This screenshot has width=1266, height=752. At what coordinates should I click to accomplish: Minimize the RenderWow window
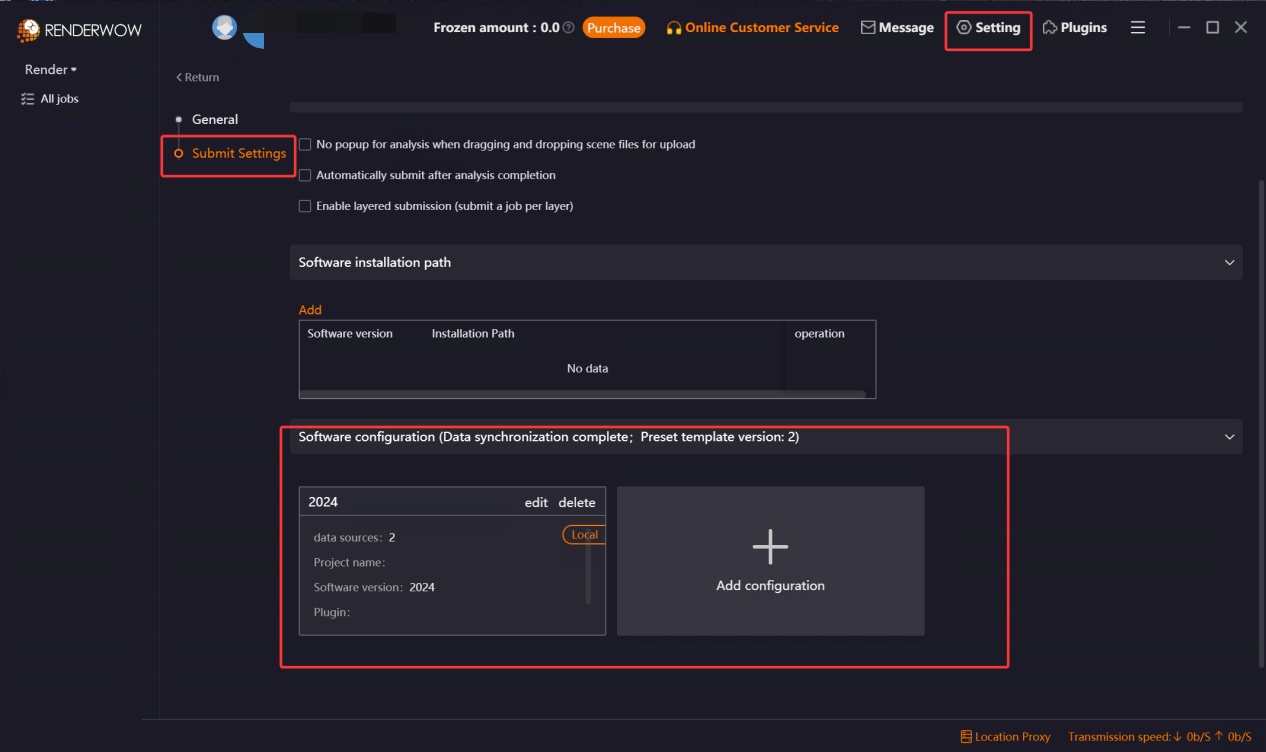(1184, 28)
